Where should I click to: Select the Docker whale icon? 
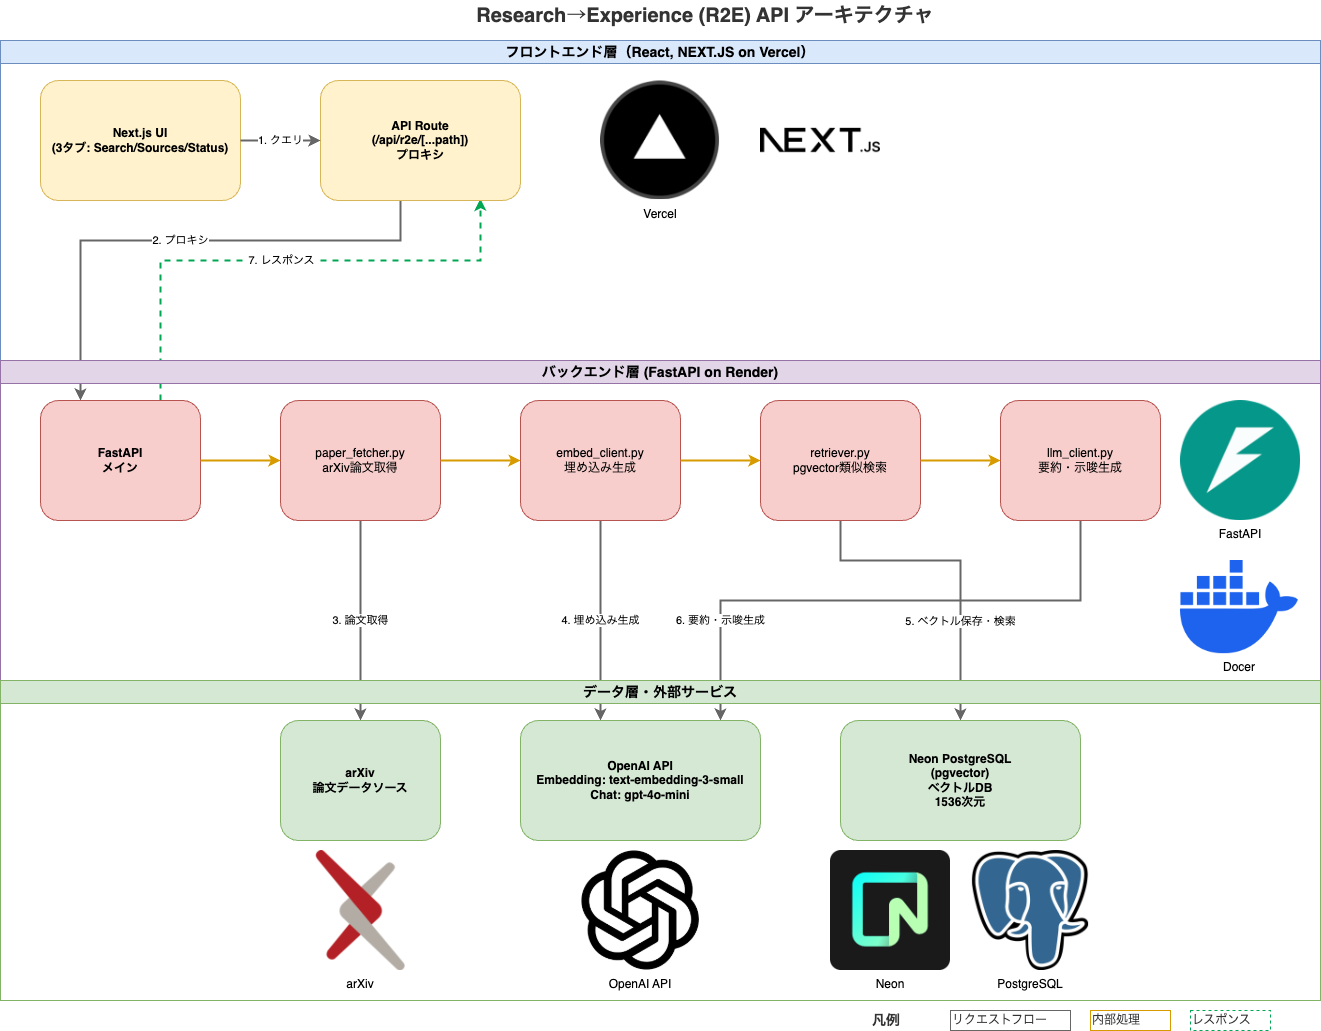(x=1237, y=606)
